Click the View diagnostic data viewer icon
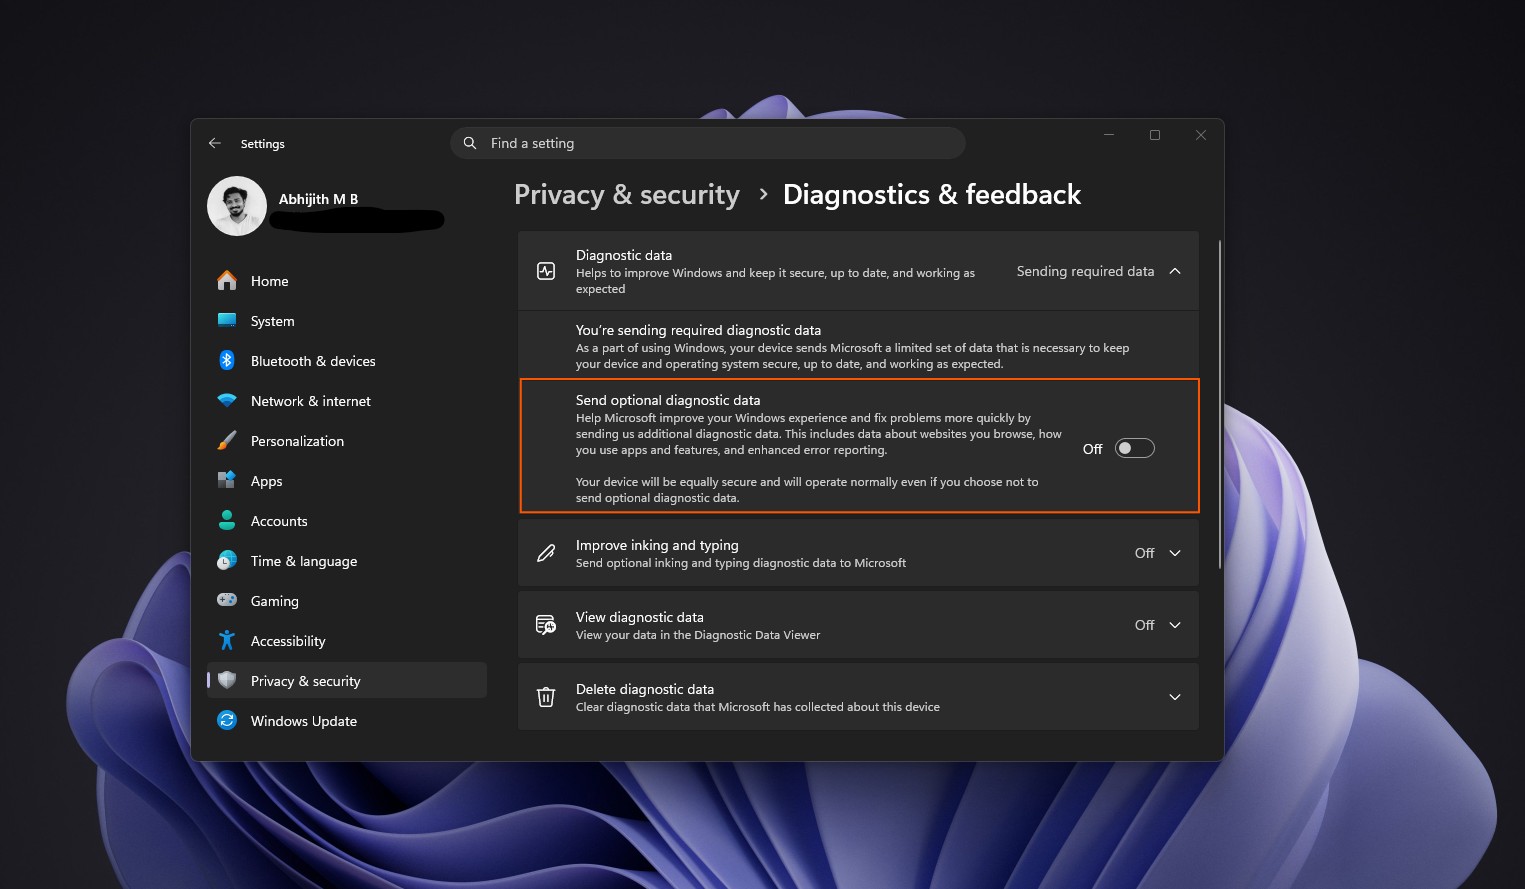 tap(546, 625)
